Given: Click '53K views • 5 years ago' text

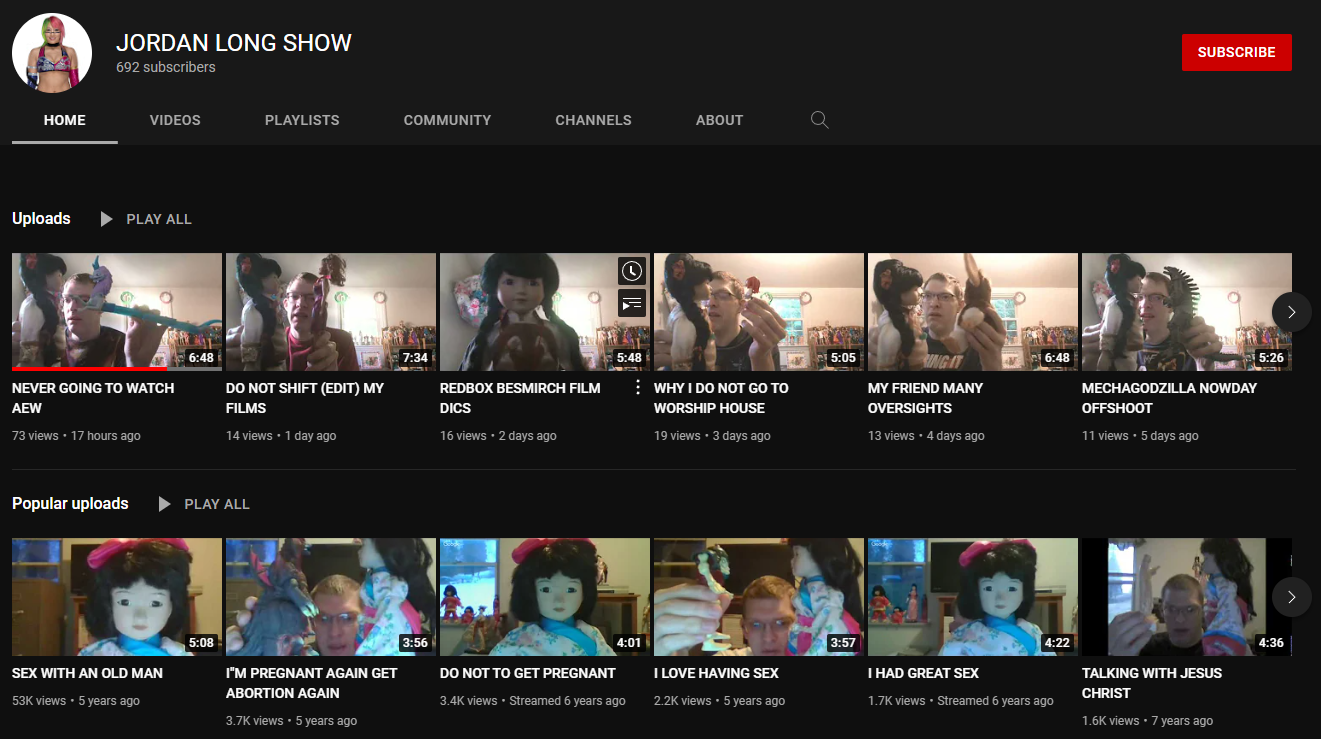Looking at the screenshot, I should click(76, 701).
